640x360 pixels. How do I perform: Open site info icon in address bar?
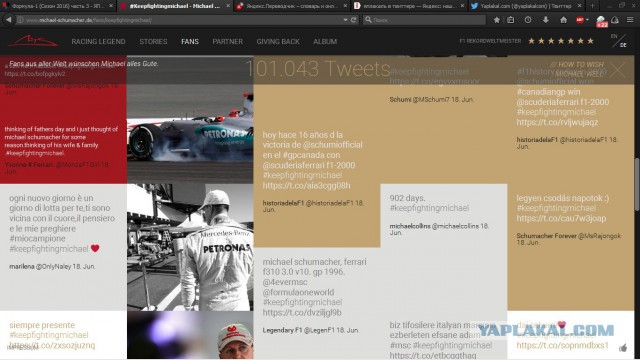click(20, 20)
